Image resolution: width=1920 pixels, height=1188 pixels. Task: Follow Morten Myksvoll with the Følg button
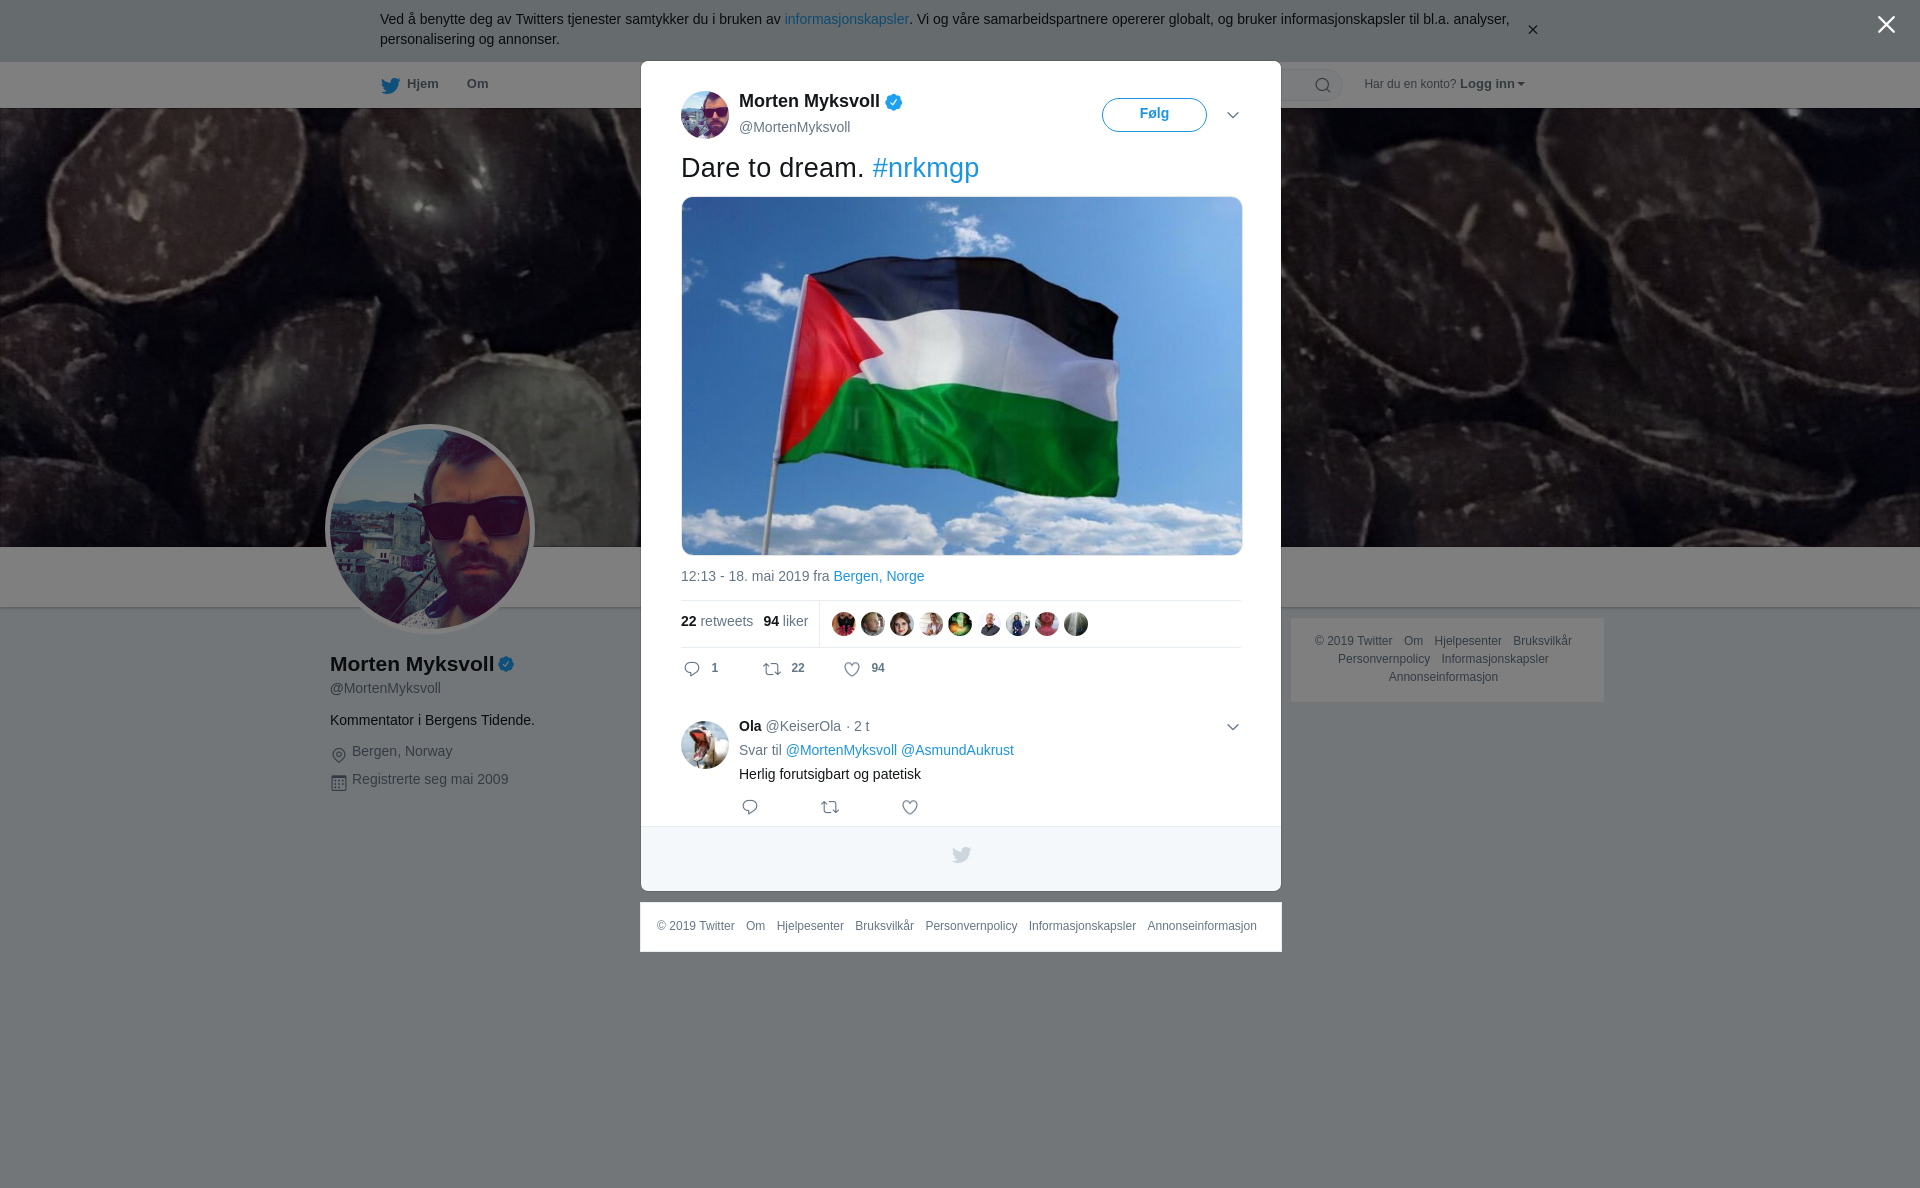tap(1154, 115)
